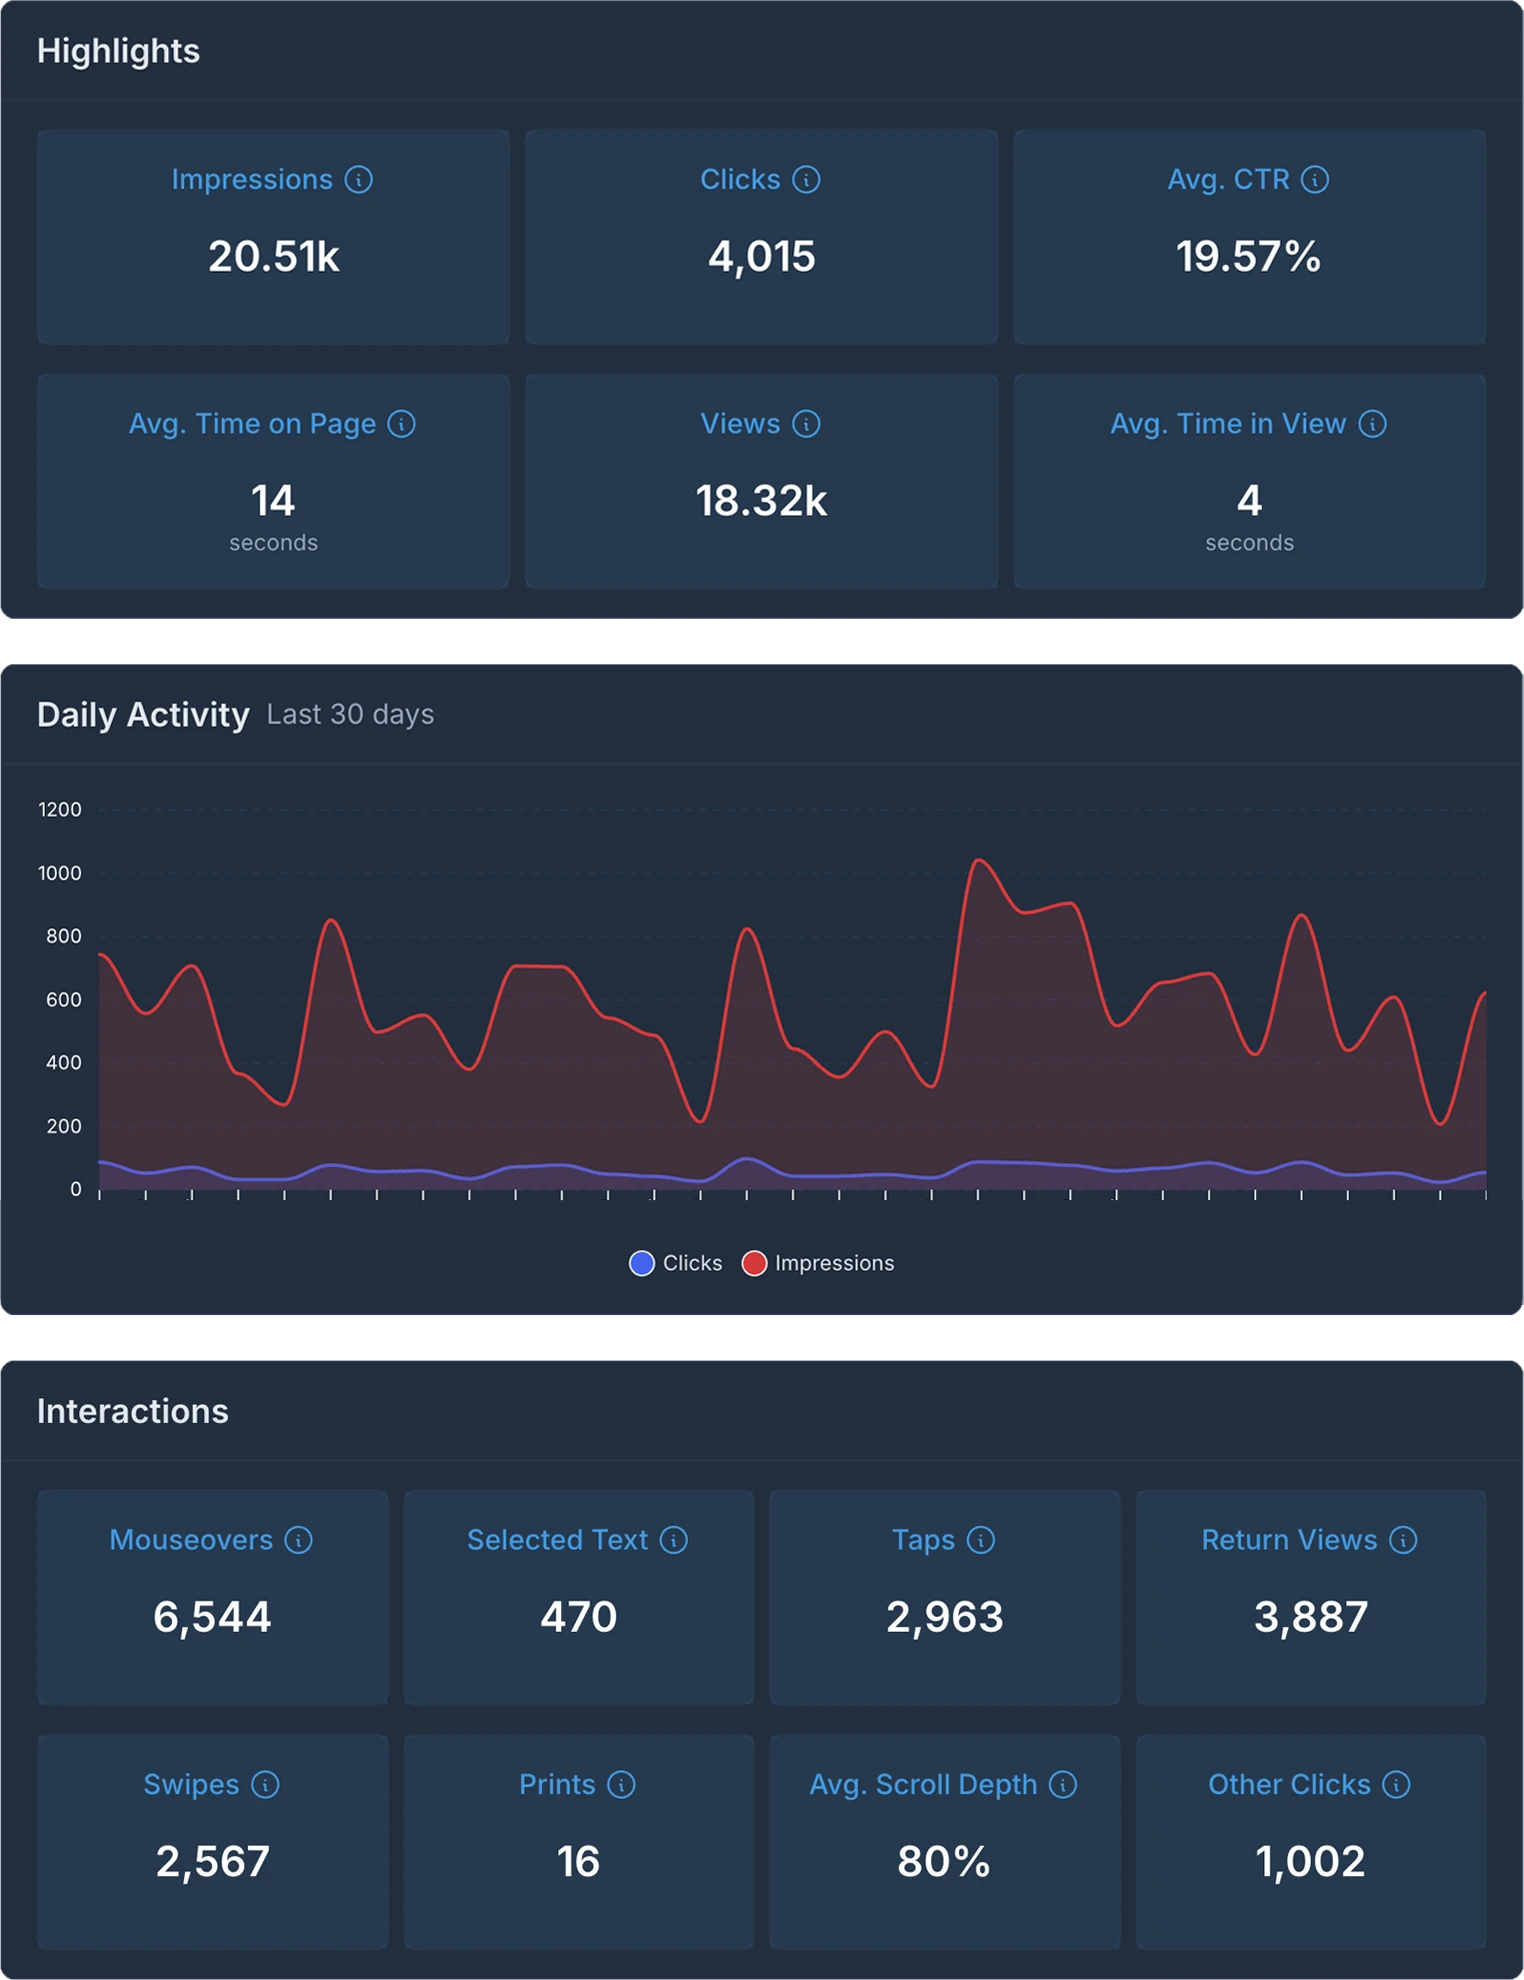Click the Mouseovers metric label
The width and height of the screenshot is (1524, 1980).
click(191, 1540)
